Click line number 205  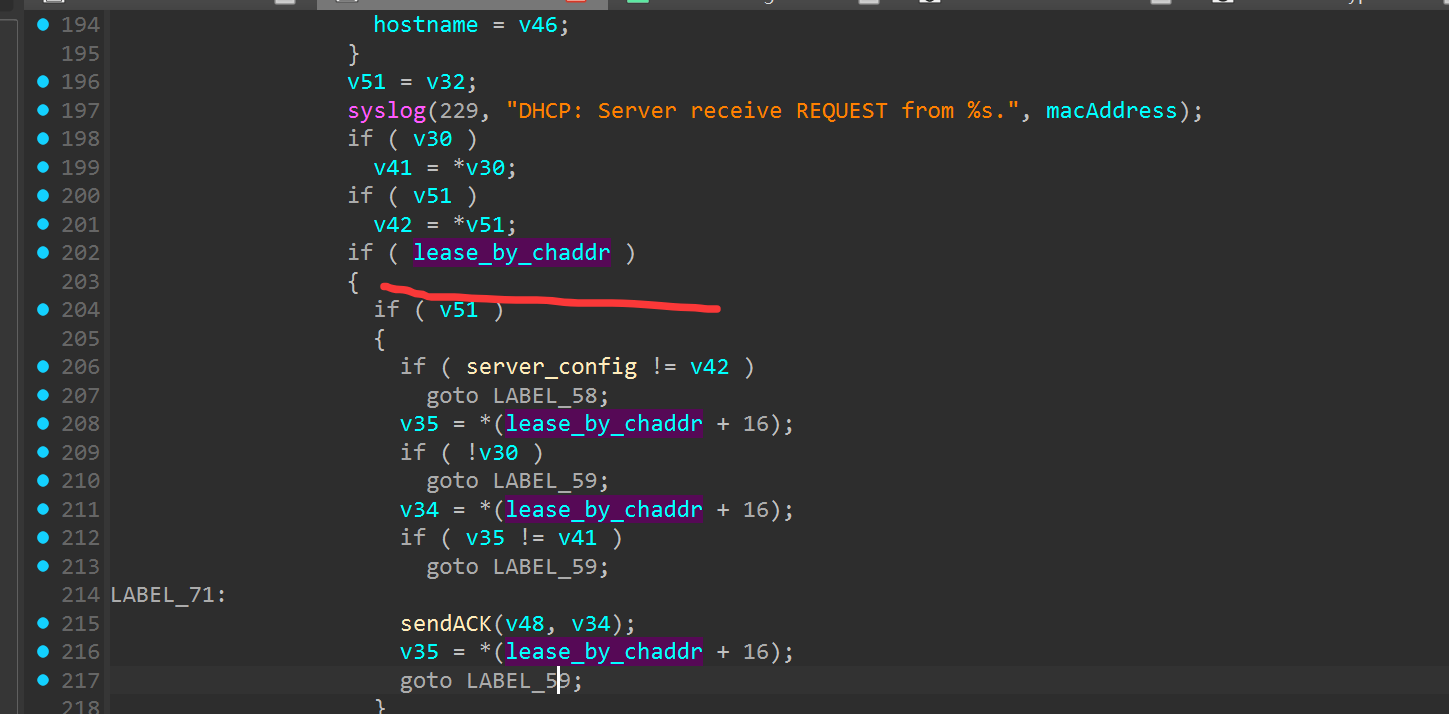point(81,338)
